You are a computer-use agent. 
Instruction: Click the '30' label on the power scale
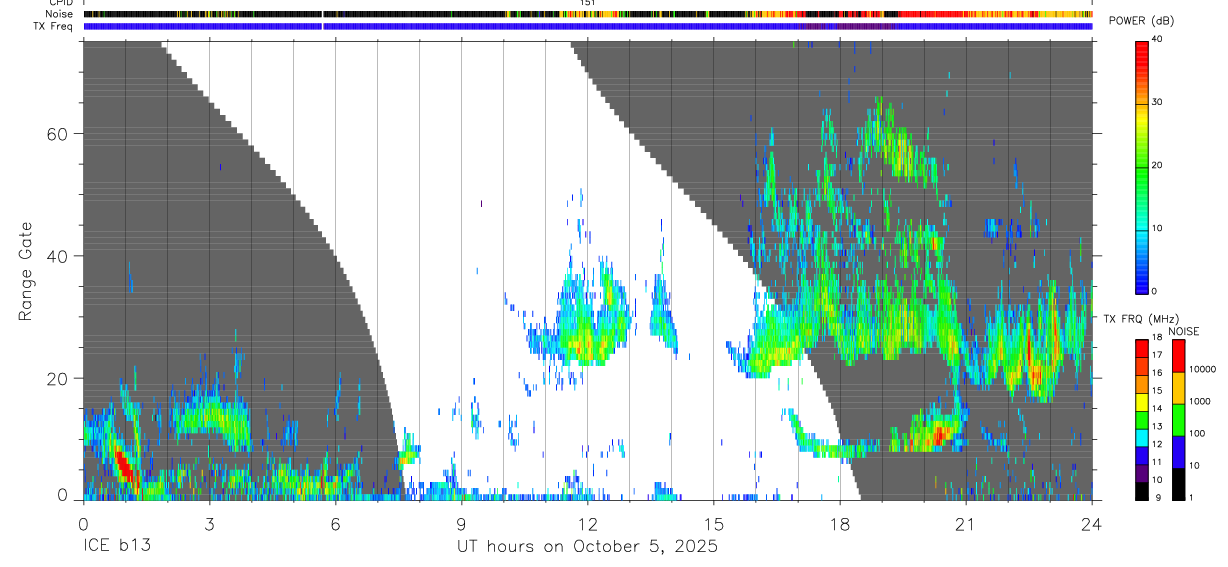coord(1157,103)
